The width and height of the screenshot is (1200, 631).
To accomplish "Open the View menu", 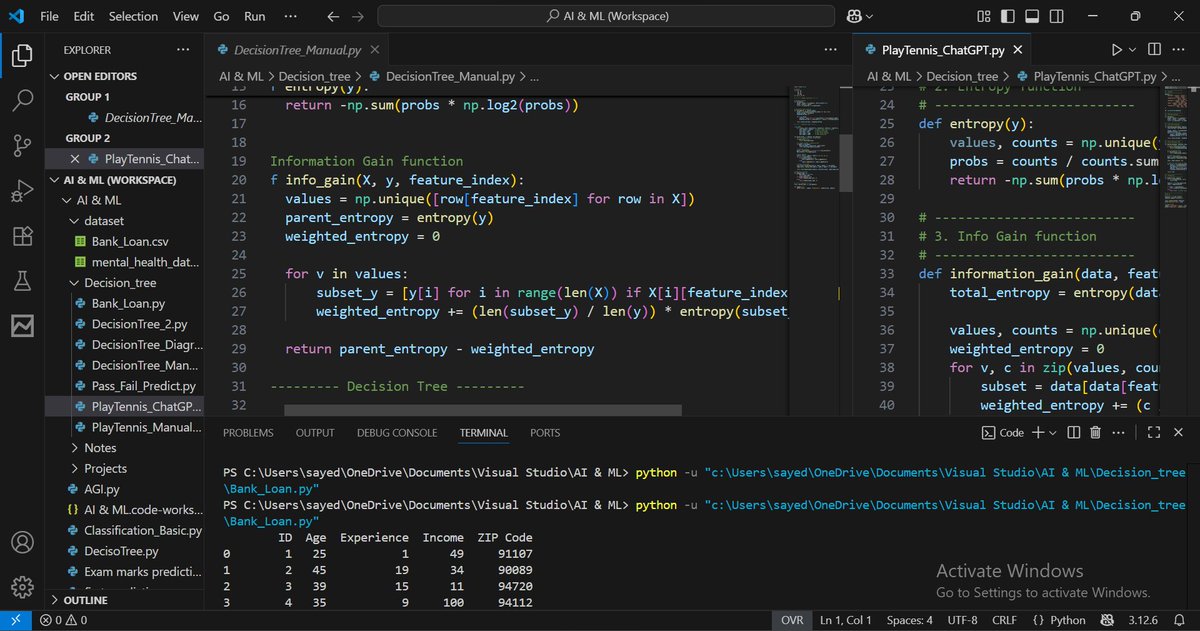I will pyautogui.click(x=185, y=16).
